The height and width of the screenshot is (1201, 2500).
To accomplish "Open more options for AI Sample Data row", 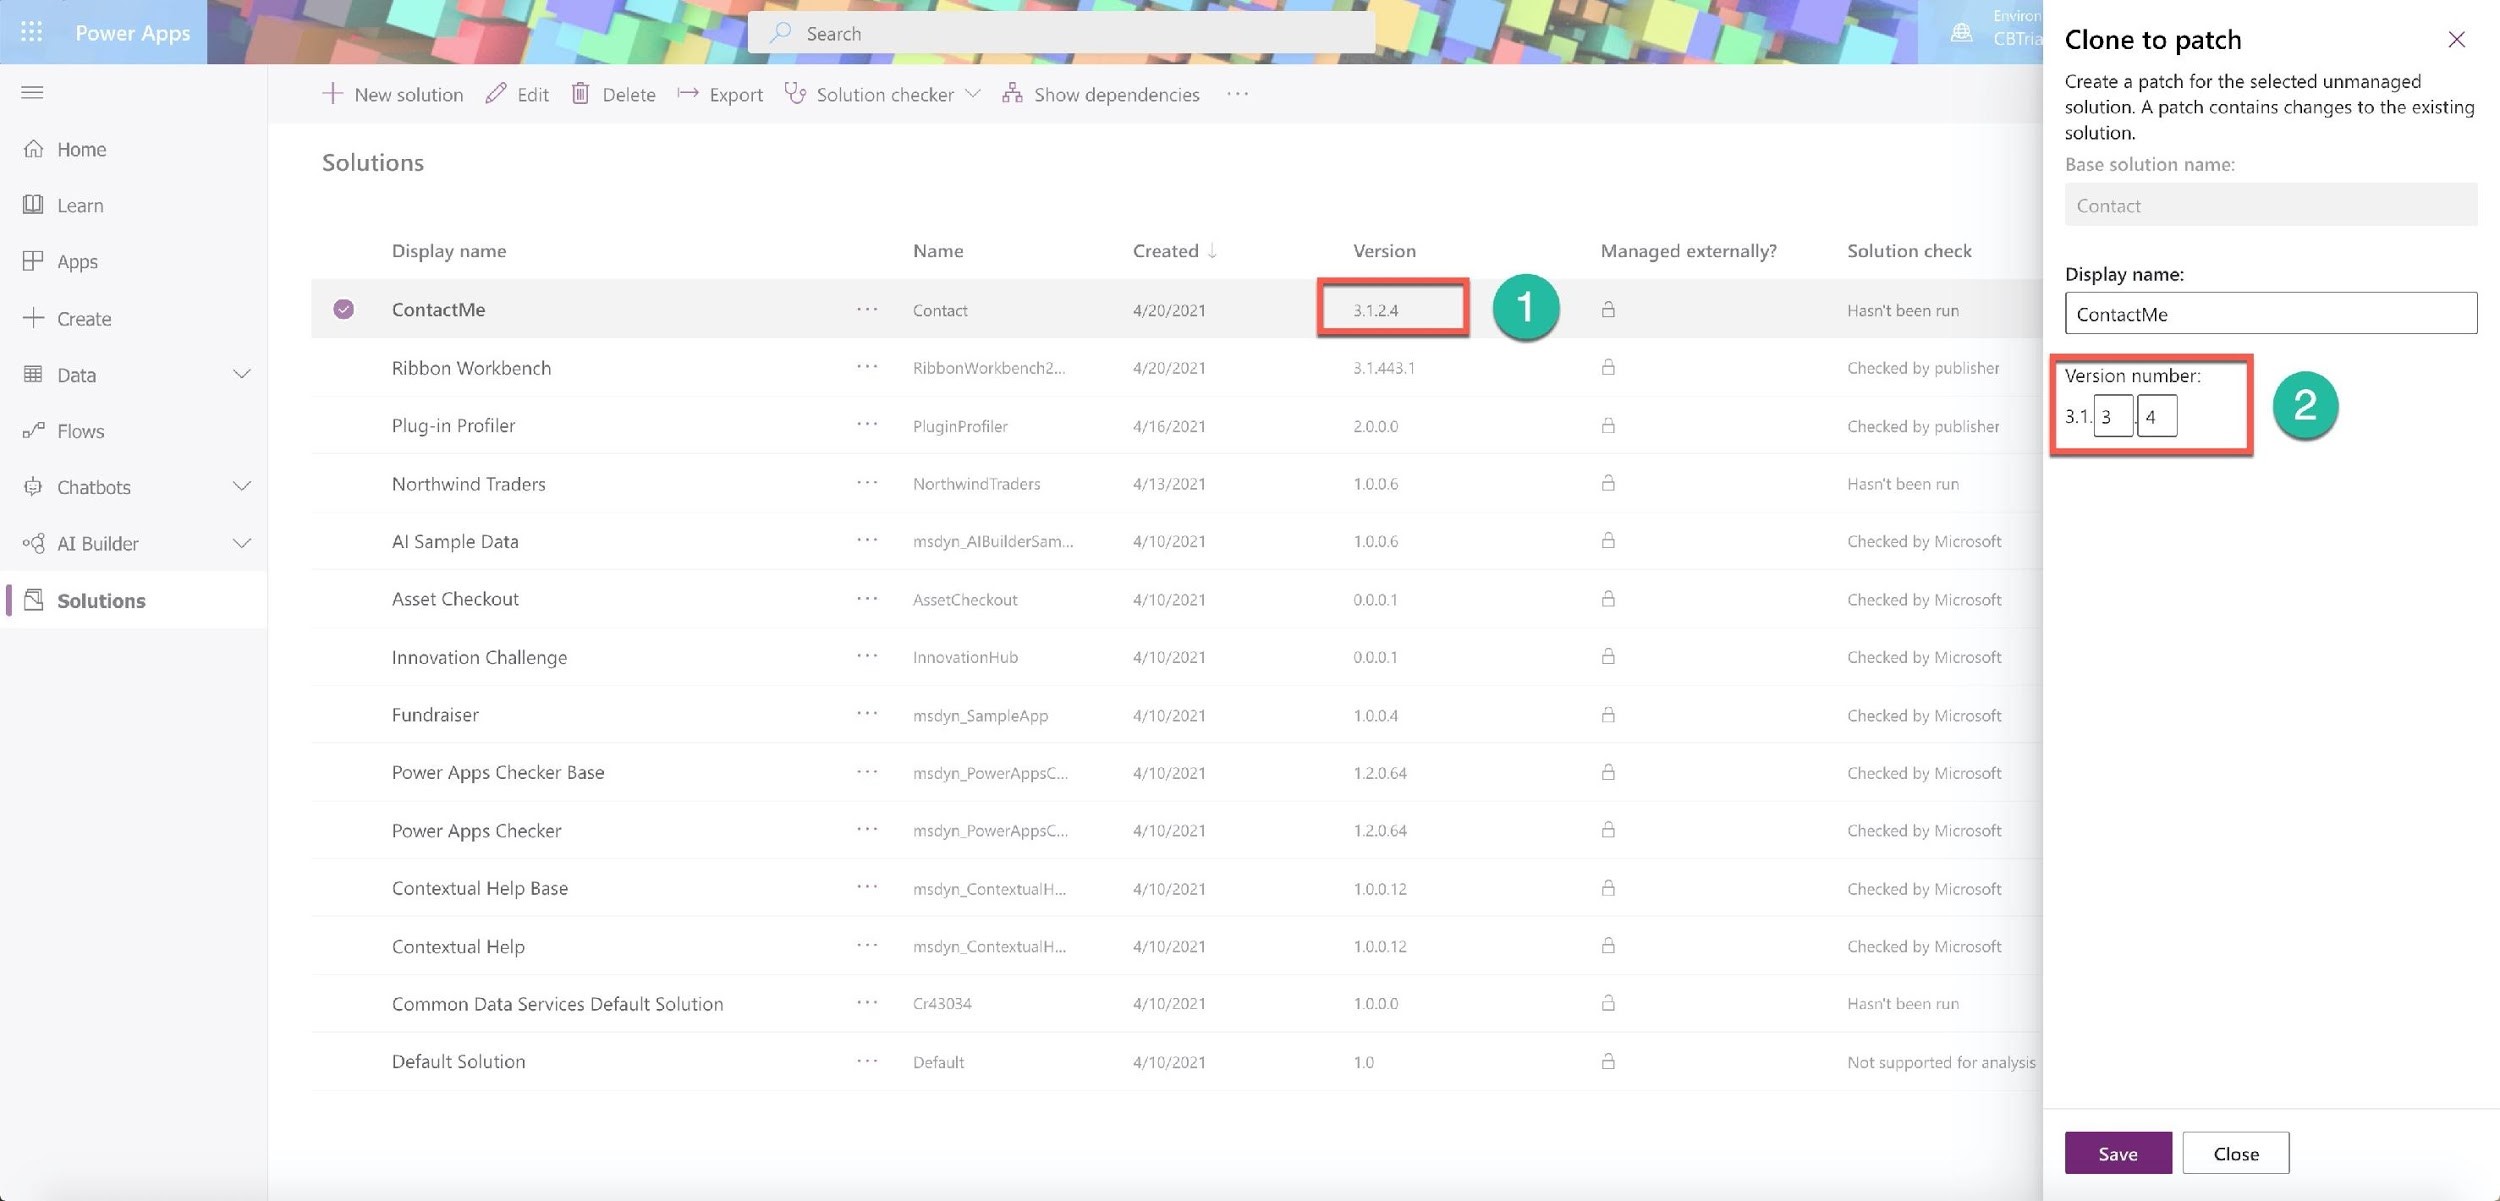I will 867,541.
